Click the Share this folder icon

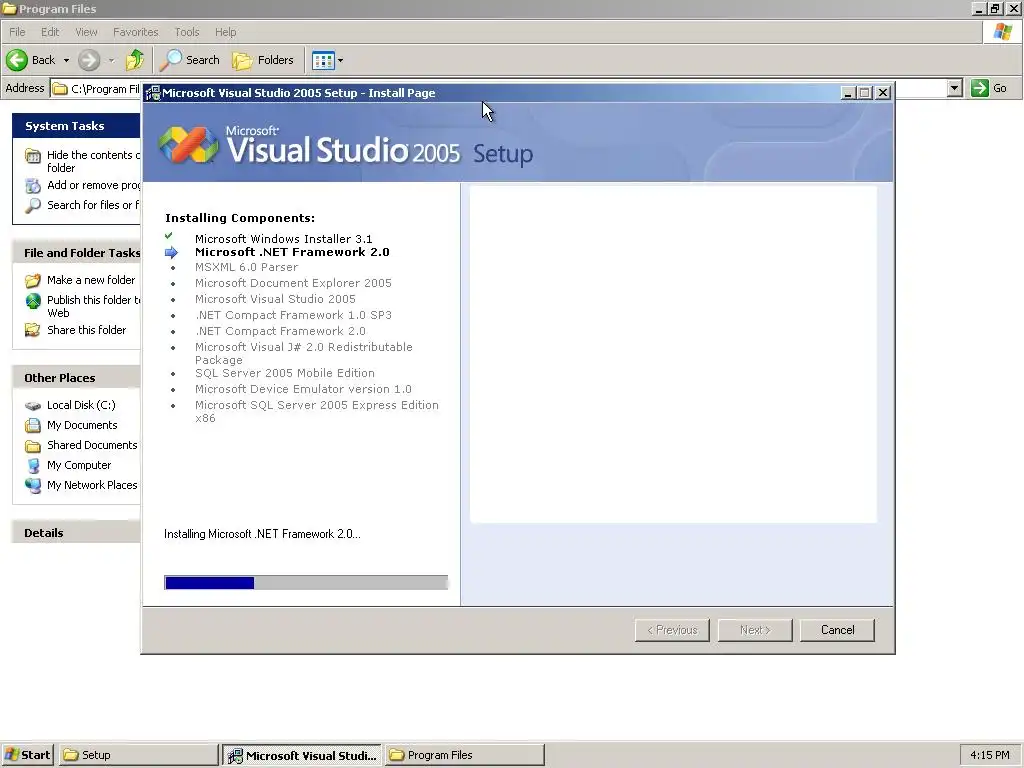pos(33,330)
